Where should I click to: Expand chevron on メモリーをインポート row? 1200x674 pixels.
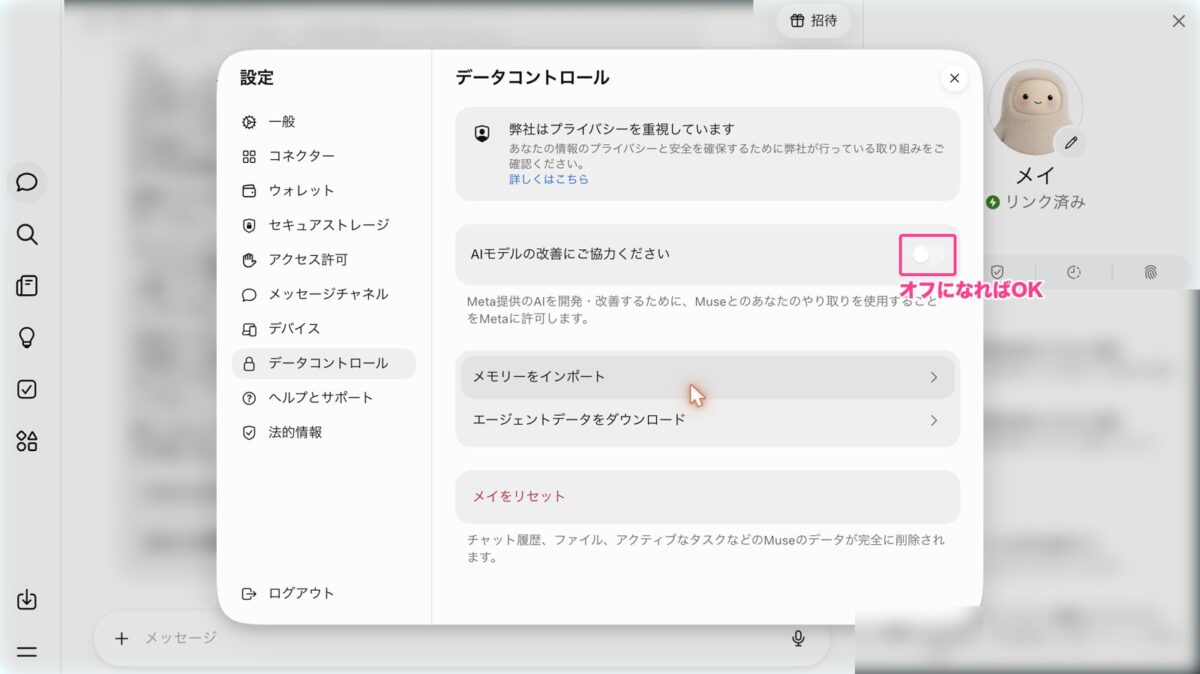[x=934, y=377]
